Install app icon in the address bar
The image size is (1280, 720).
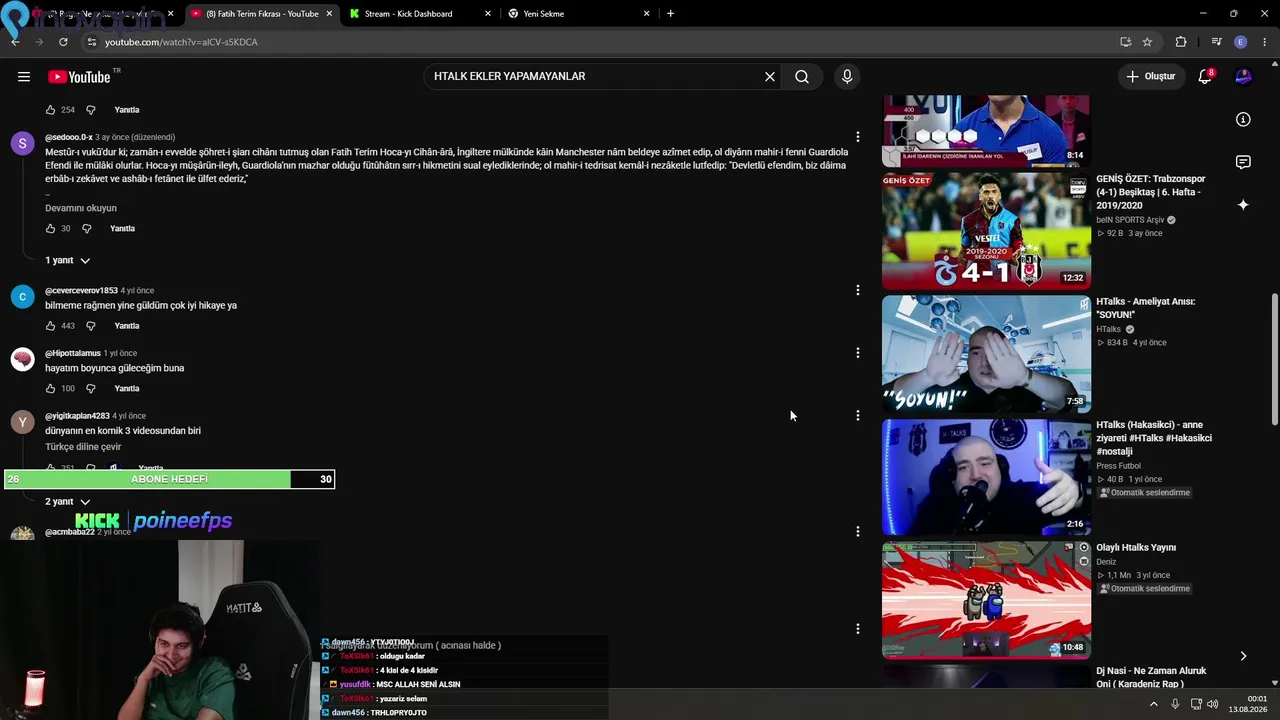(1125, 42)
